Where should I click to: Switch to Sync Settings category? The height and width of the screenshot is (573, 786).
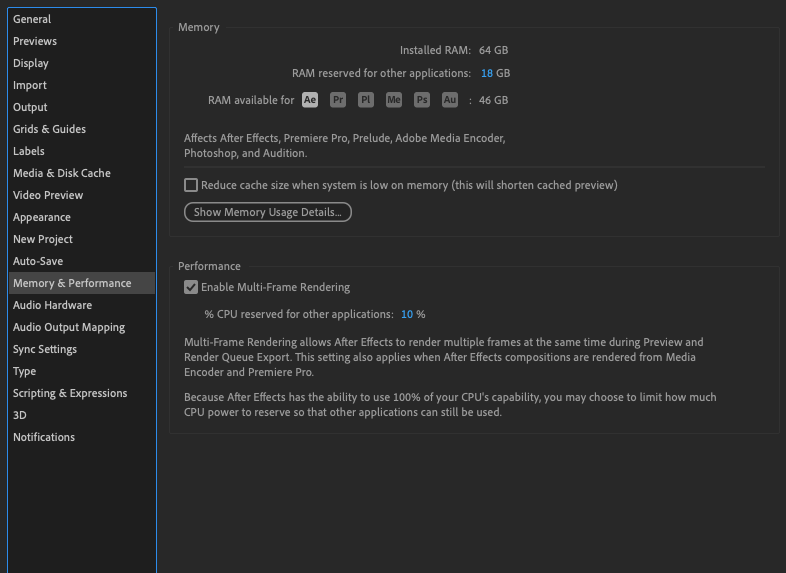pos(45,349)
